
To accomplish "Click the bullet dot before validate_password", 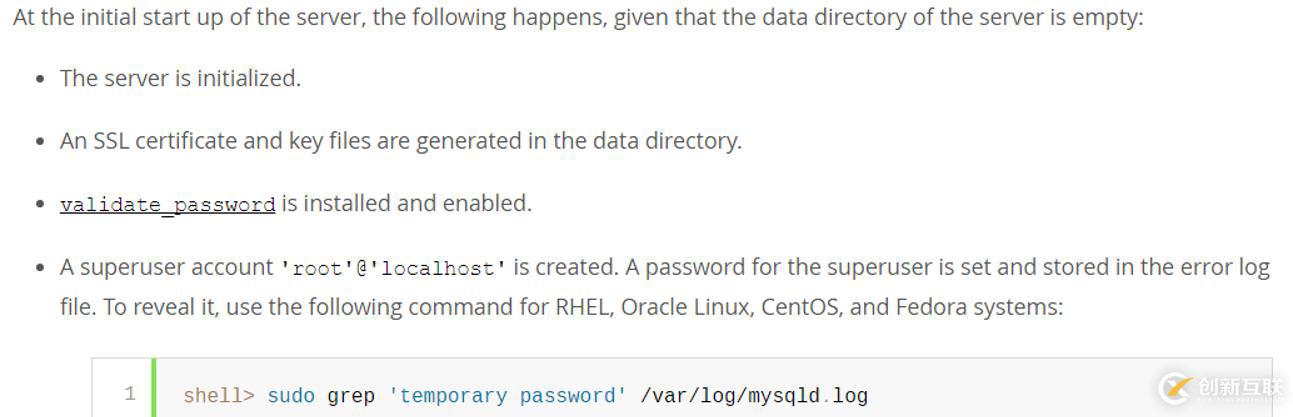I will click(x=39, y=205).
